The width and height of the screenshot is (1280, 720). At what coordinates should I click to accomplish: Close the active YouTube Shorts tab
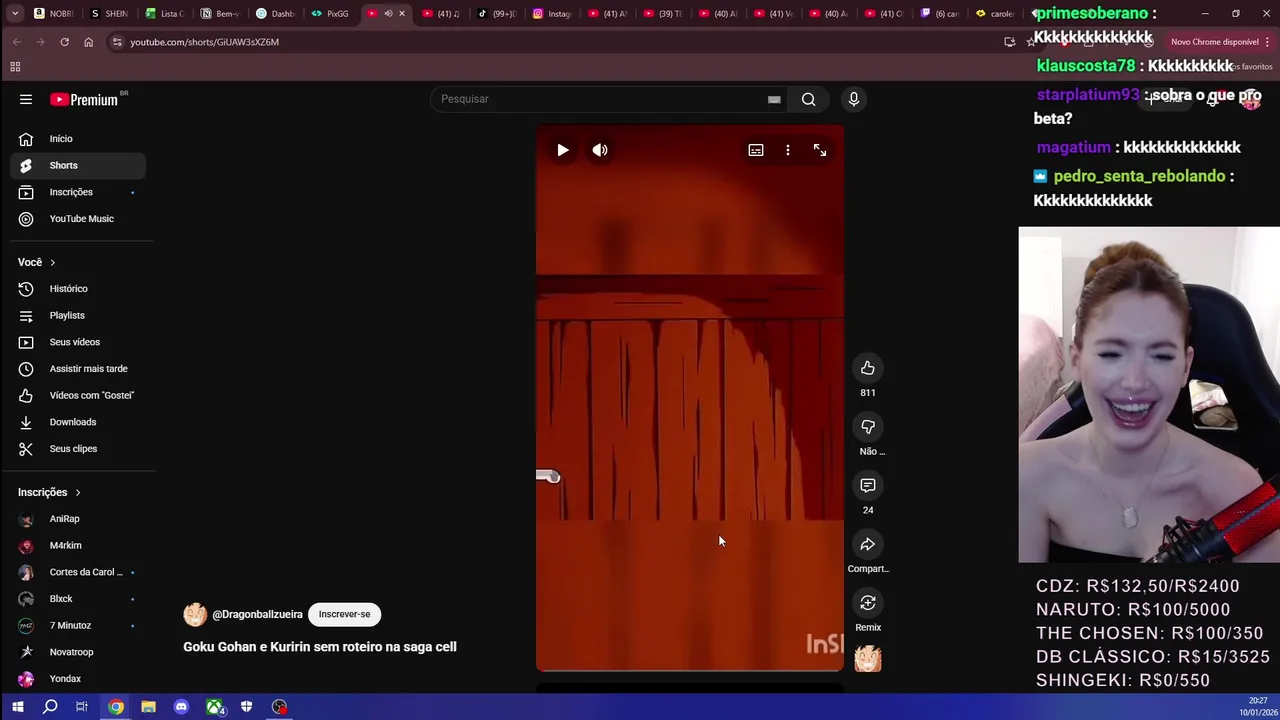402,14
